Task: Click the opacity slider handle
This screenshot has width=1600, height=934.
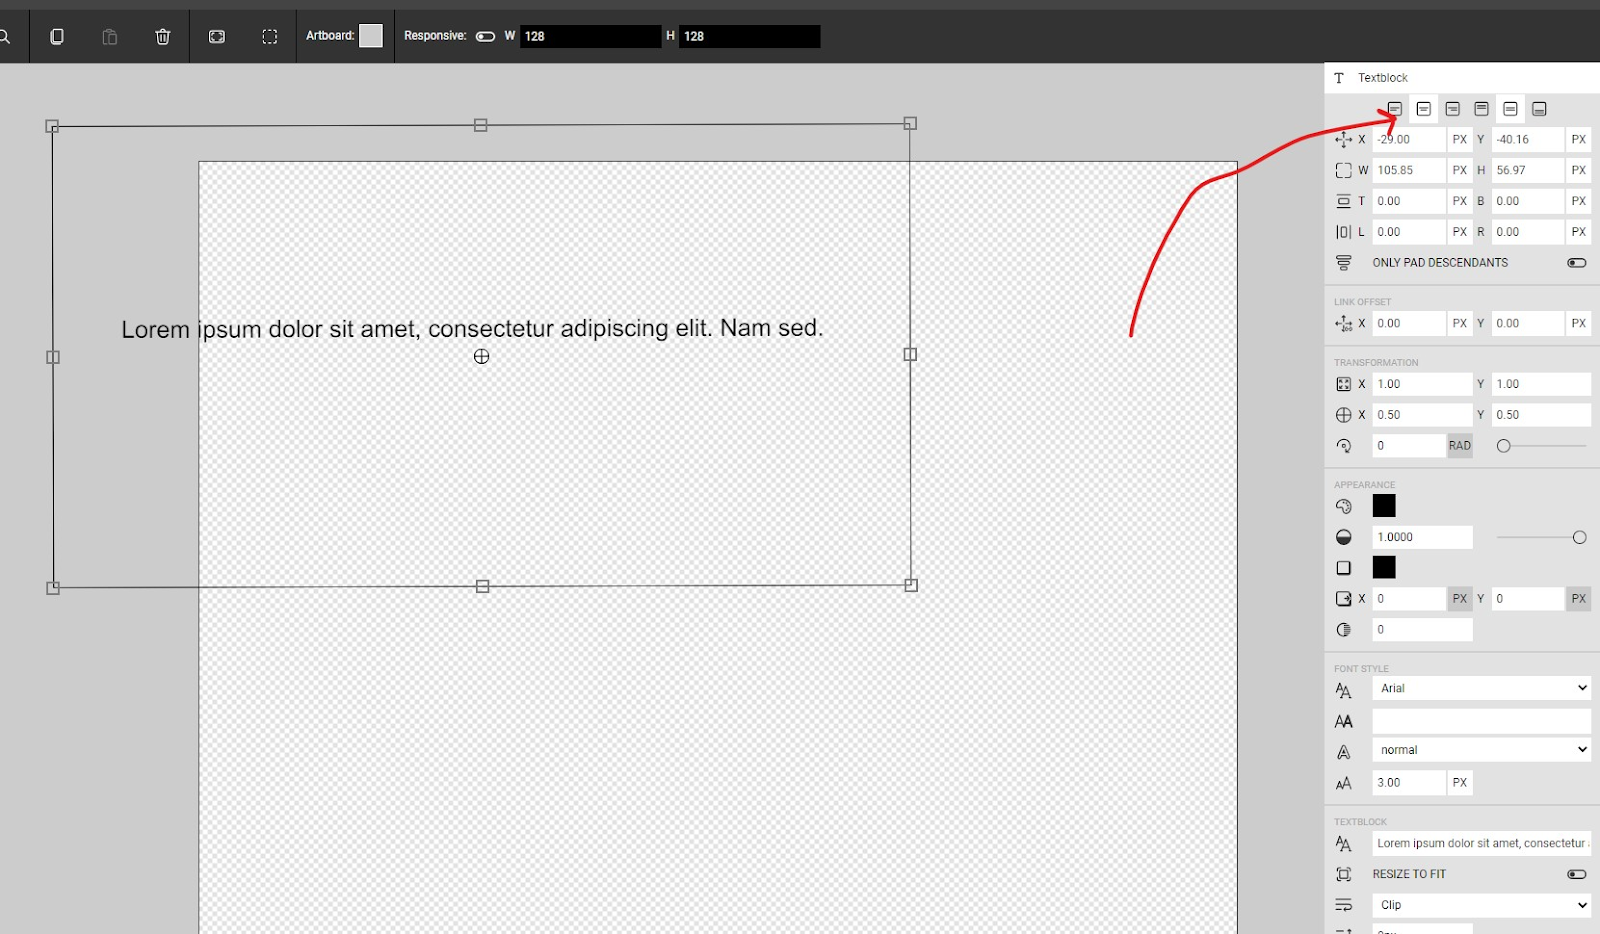Action: (1579, 538)
